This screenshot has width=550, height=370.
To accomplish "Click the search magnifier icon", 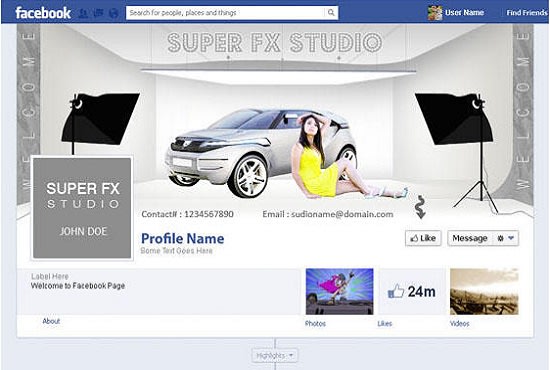I will point(331,13).
